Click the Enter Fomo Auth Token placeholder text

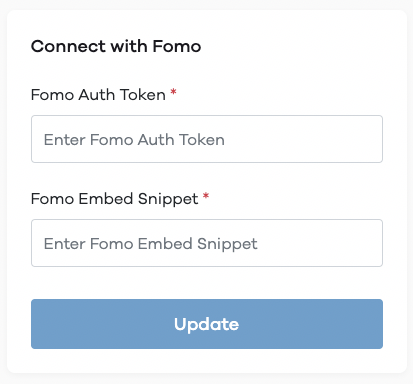pos(134,140)
